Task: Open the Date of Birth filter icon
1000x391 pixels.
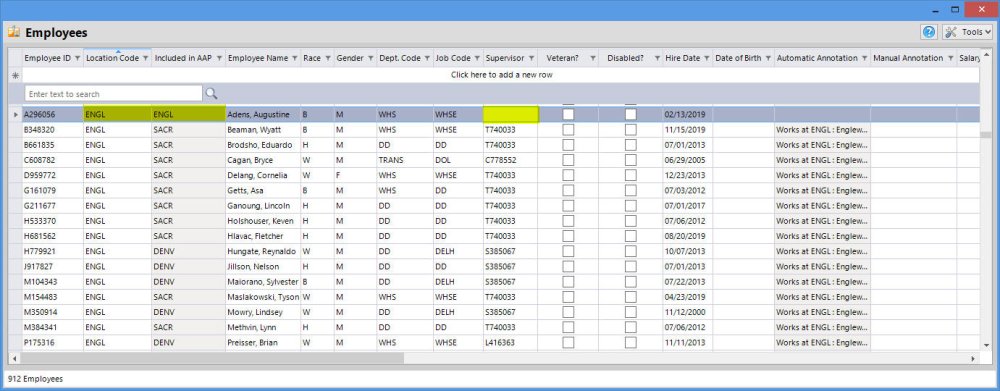Action: point(768,58)
